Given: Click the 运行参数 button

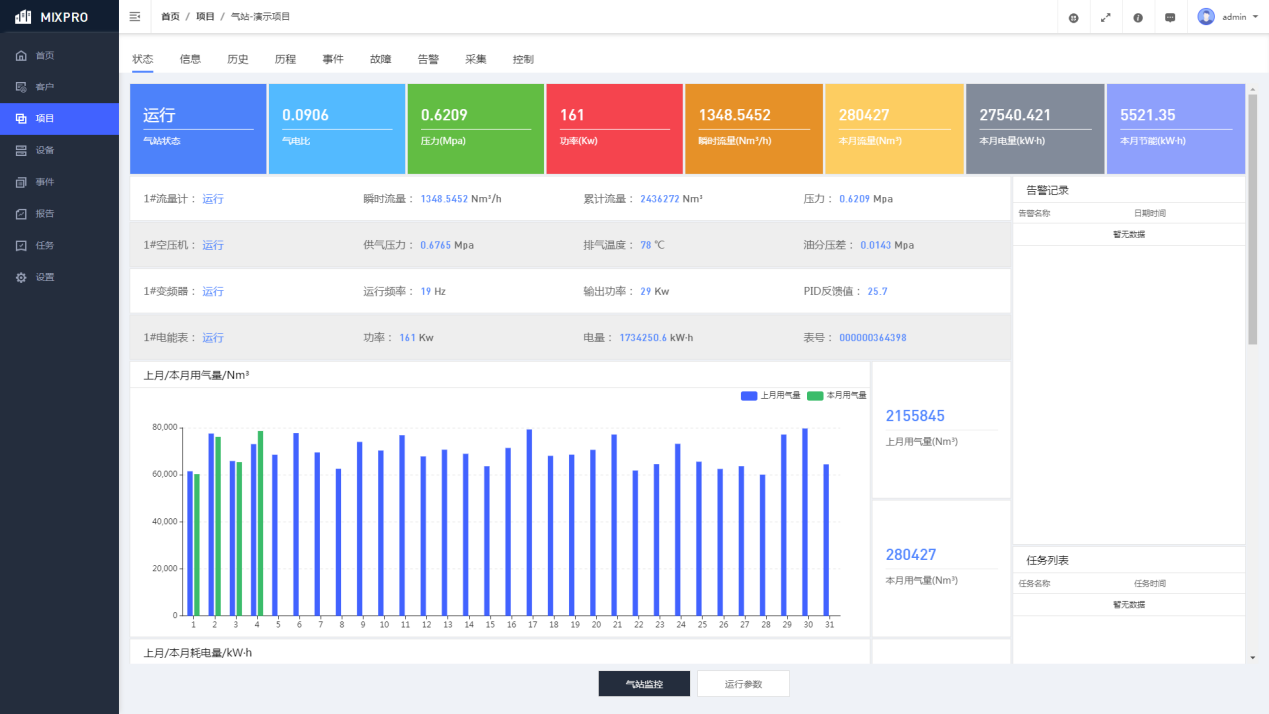Looking at the screenshot, I should [743, 684].
